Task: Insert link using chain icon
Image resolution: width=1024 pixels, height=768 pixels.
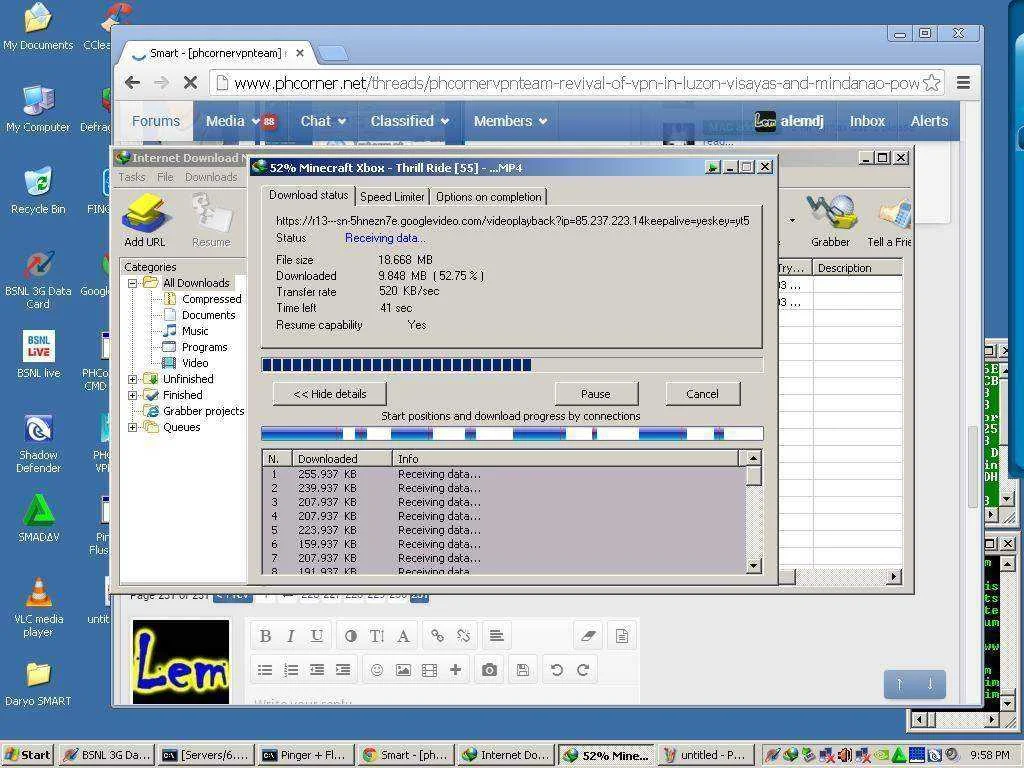Action: tap(437, 635)
